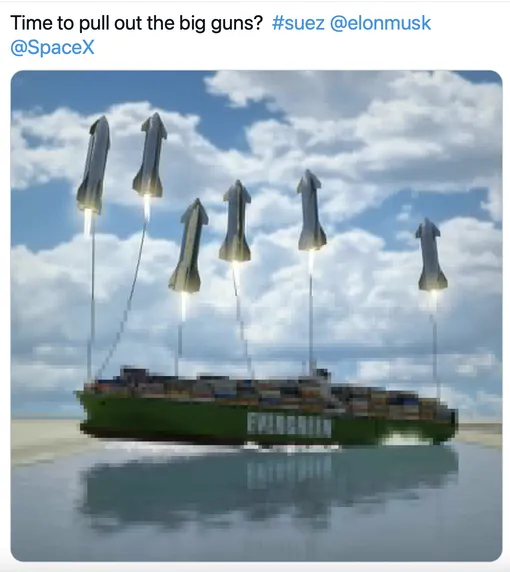Click the center rocket above the ship

point(235,220)
